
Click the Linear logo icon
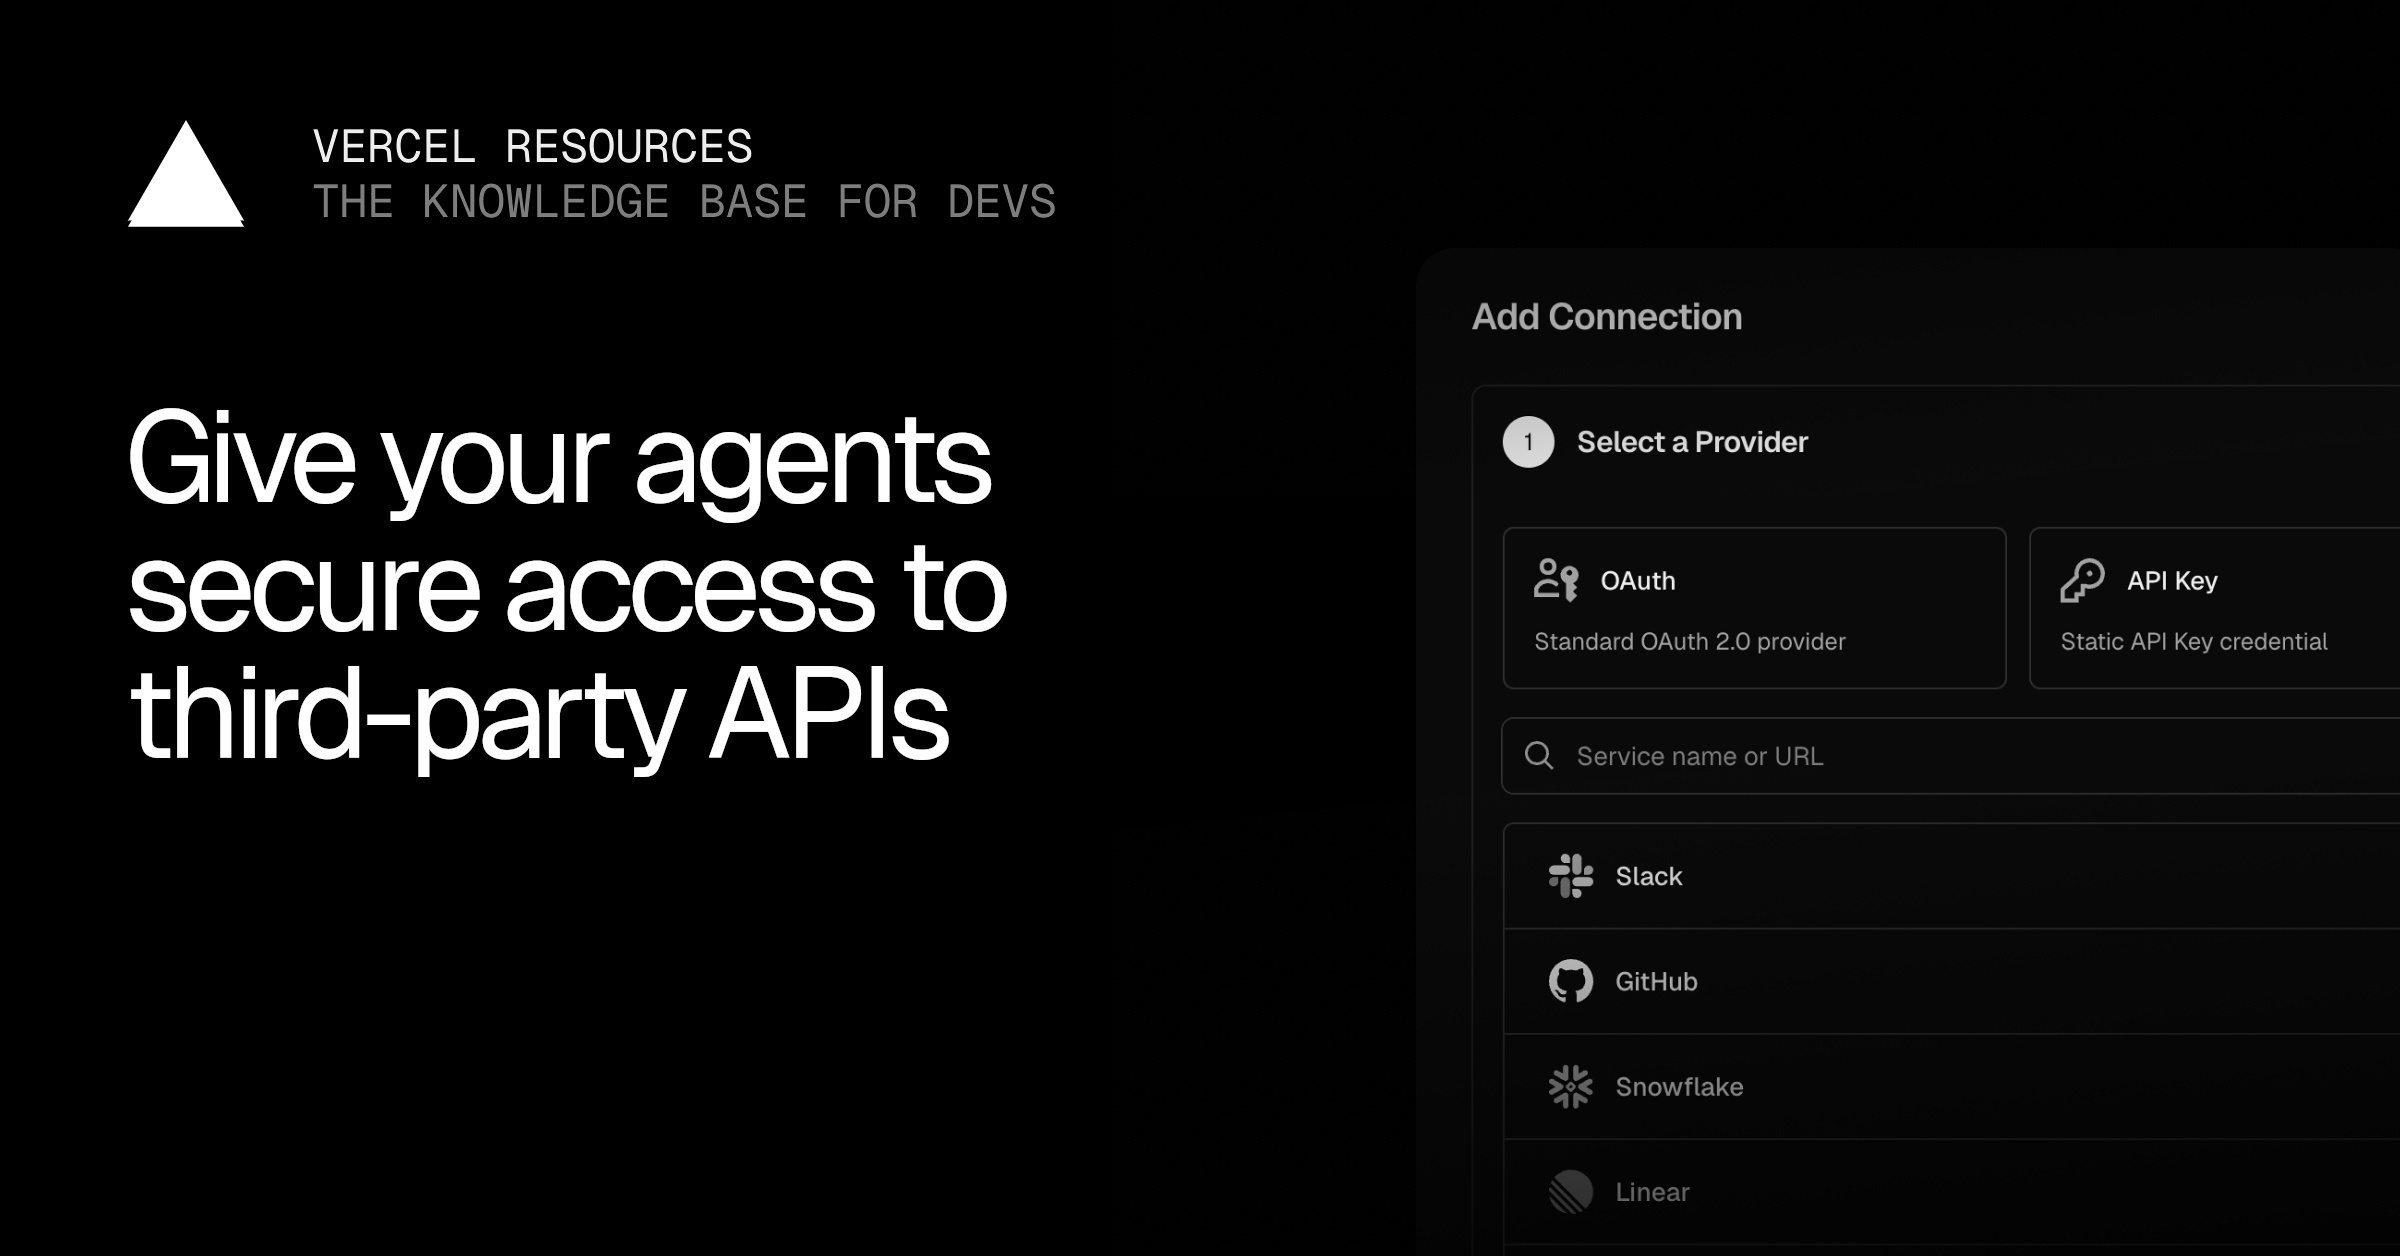[1571, 1192]
